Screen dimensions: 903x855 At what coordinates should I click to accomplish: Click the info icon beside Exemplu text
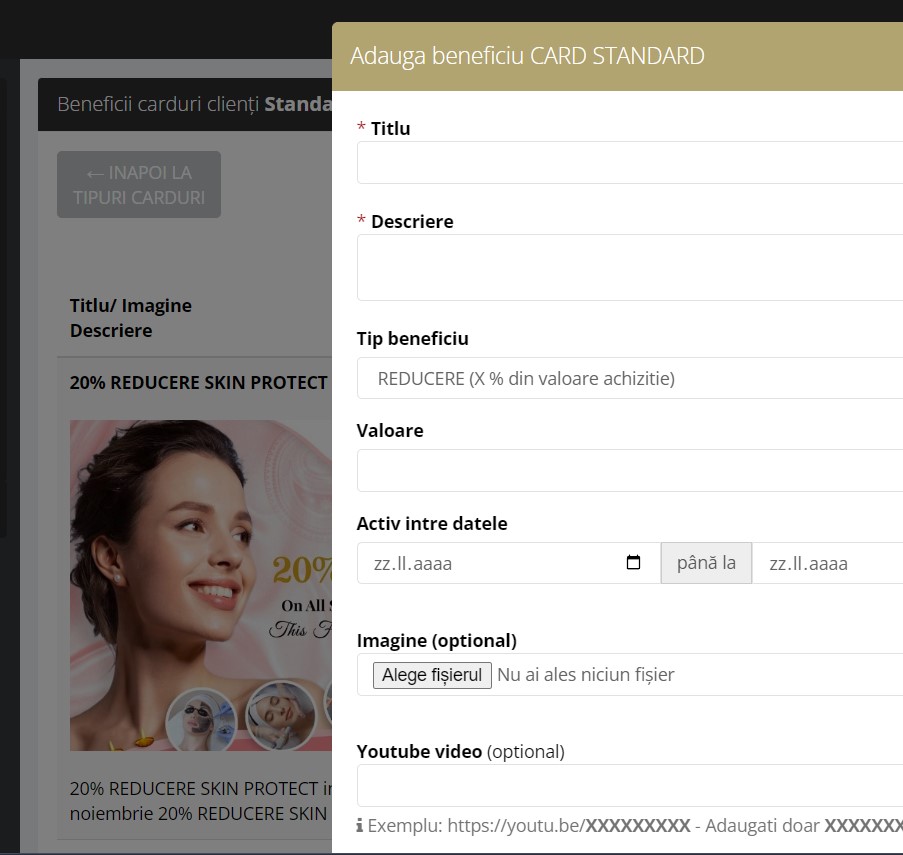[x=360, y=827]
